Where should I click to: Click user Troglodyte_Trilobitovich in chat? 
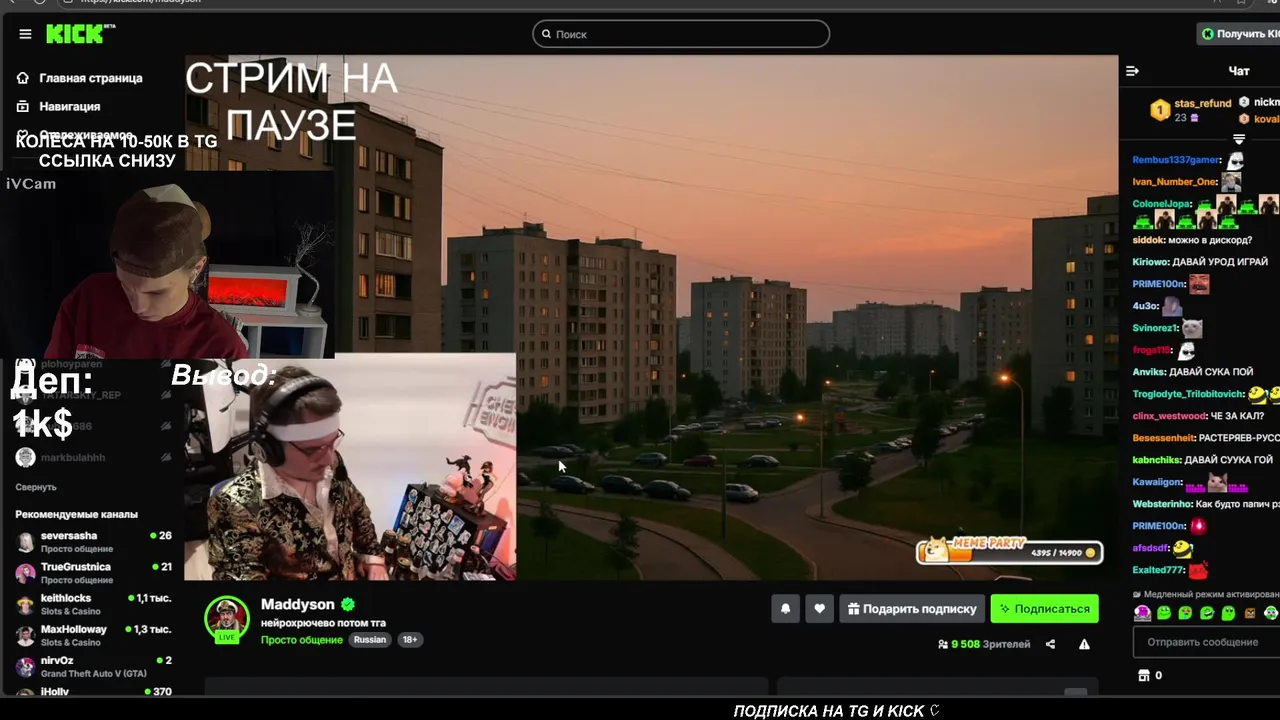click(x=1188, y=394)
